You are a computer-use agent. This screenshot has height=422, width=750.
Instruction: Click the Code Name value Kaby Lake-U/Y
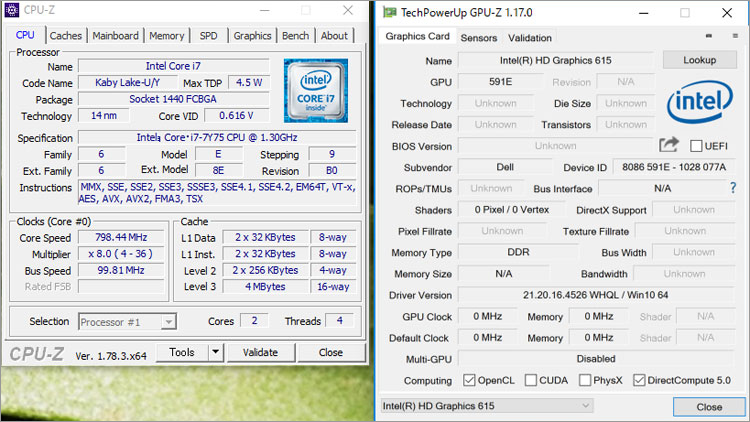[x=127, y=83]
